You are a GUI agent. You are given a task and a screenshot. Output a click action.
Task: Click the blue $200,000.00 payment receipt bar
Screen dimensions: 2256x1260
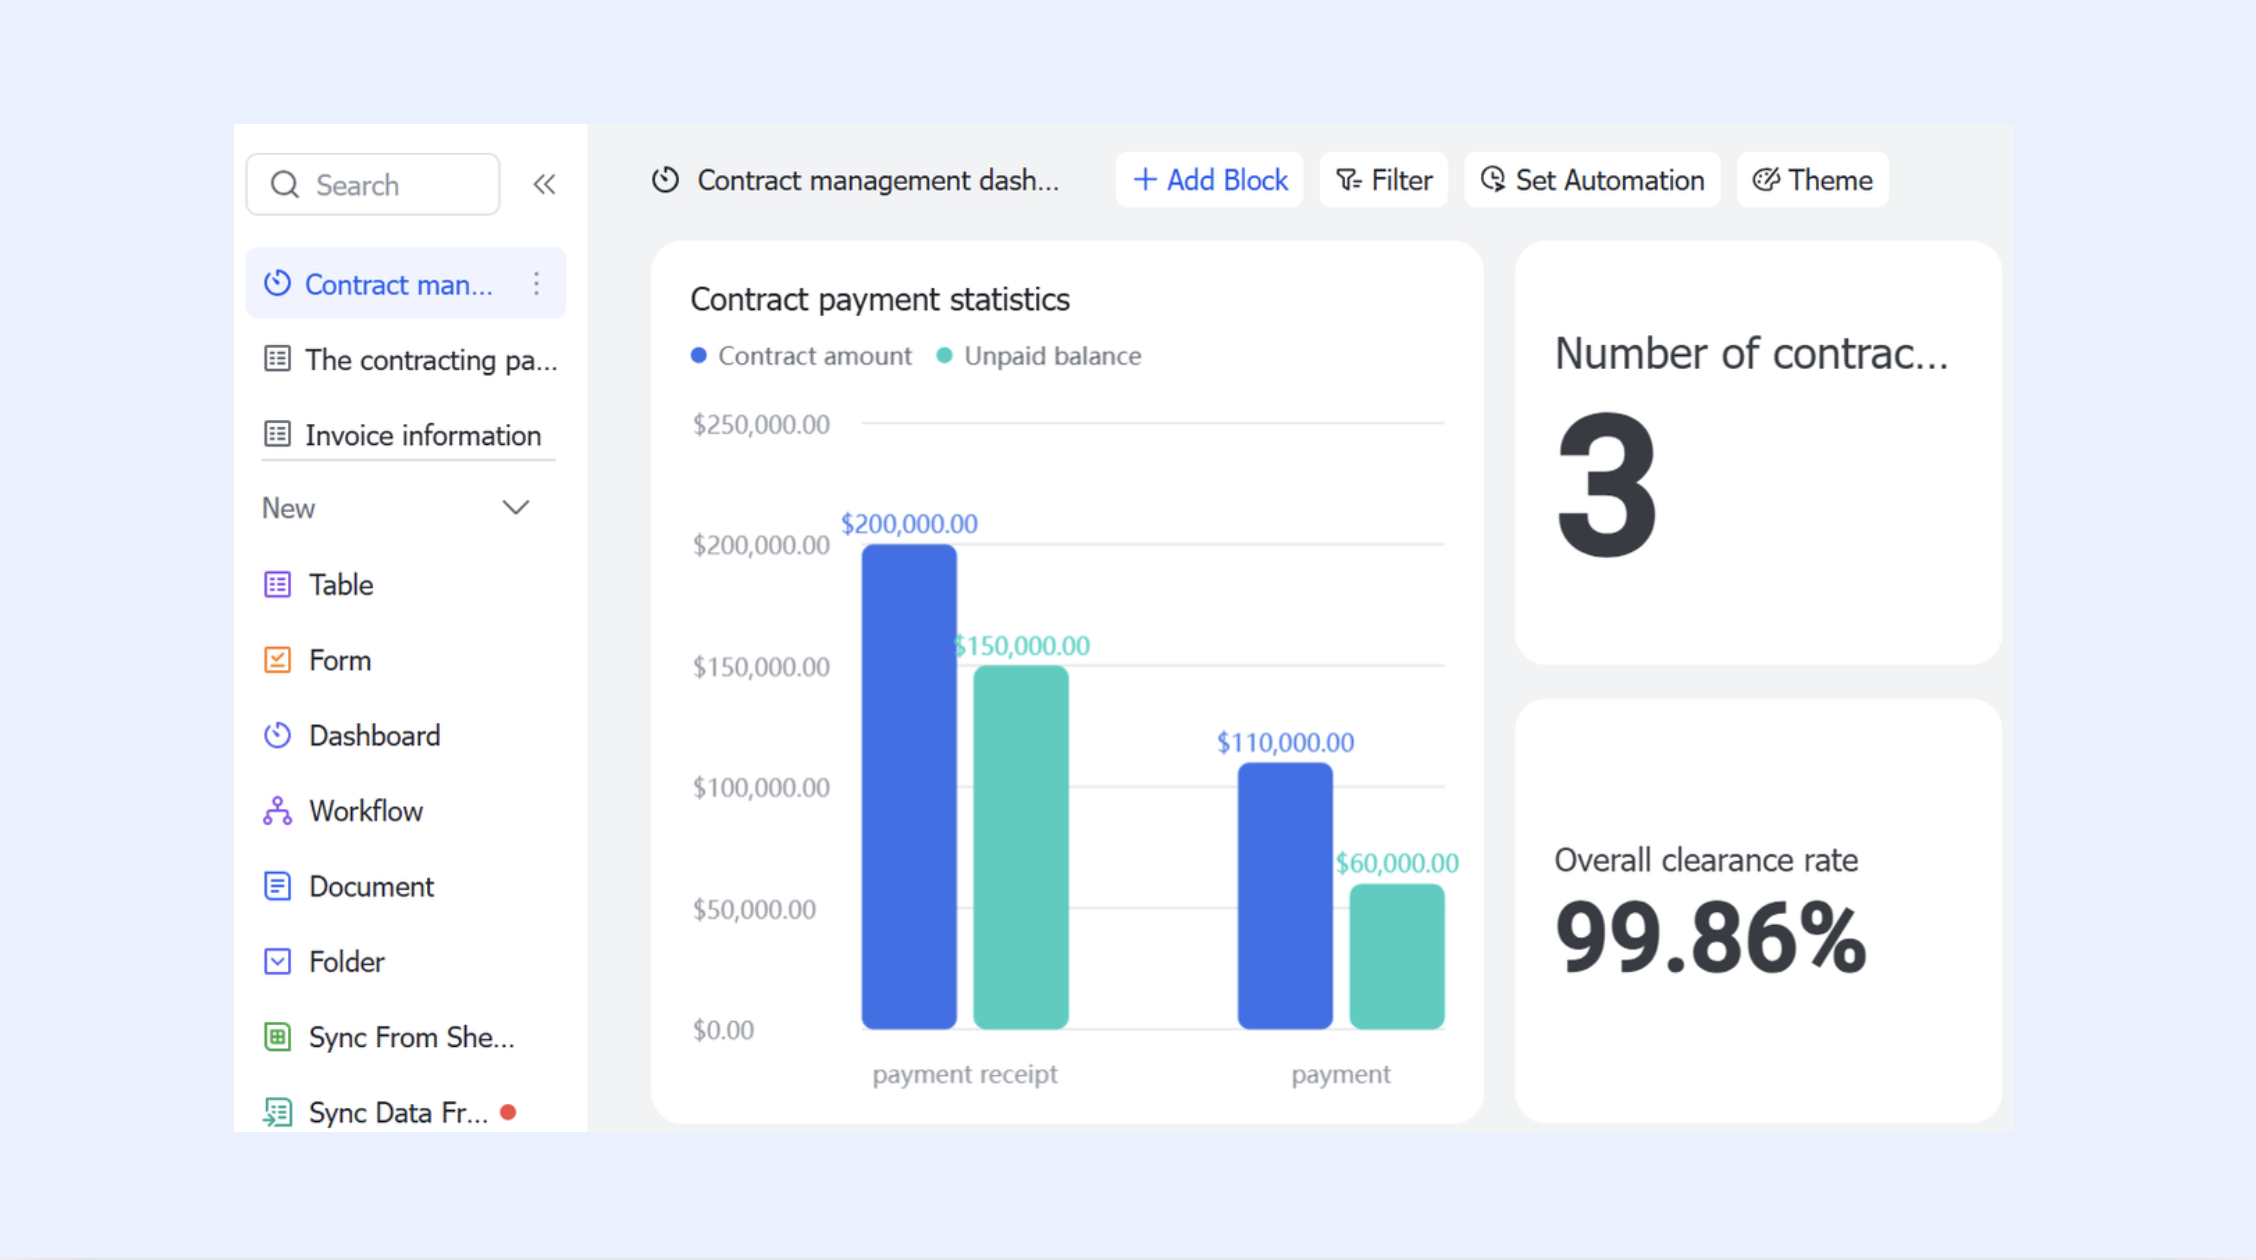tap(909, 787)
